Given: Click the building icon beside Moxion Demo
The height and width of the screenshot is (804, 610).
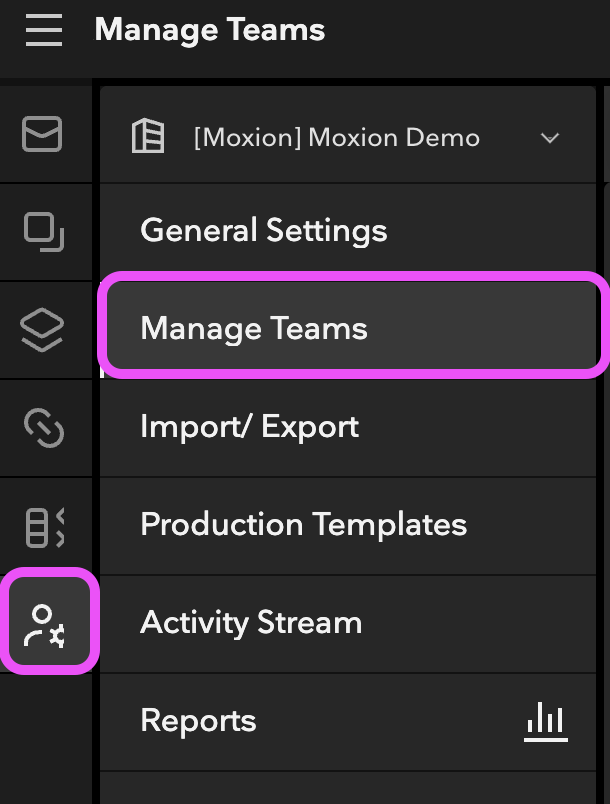Looking at the screenshot, I should click(148, 136).
